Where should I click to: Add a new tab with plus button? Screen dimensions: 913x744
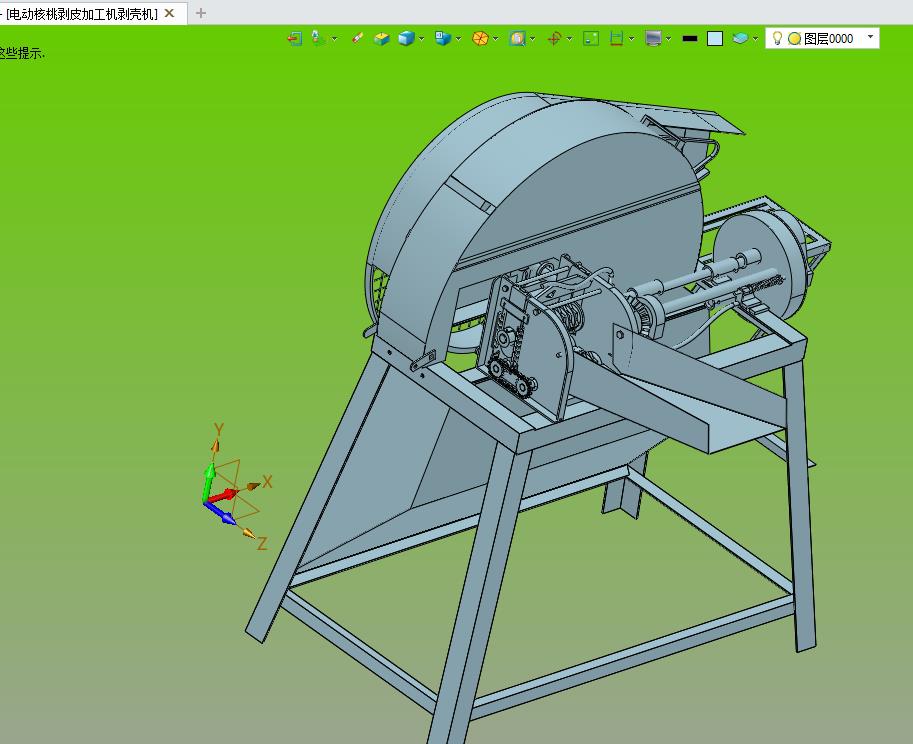point(201,13)
